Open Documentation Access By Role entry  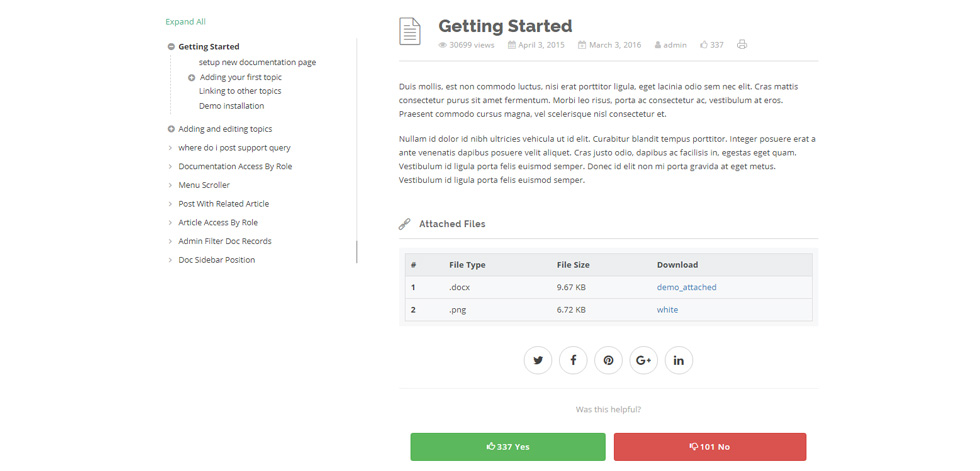tap(235, 167)
